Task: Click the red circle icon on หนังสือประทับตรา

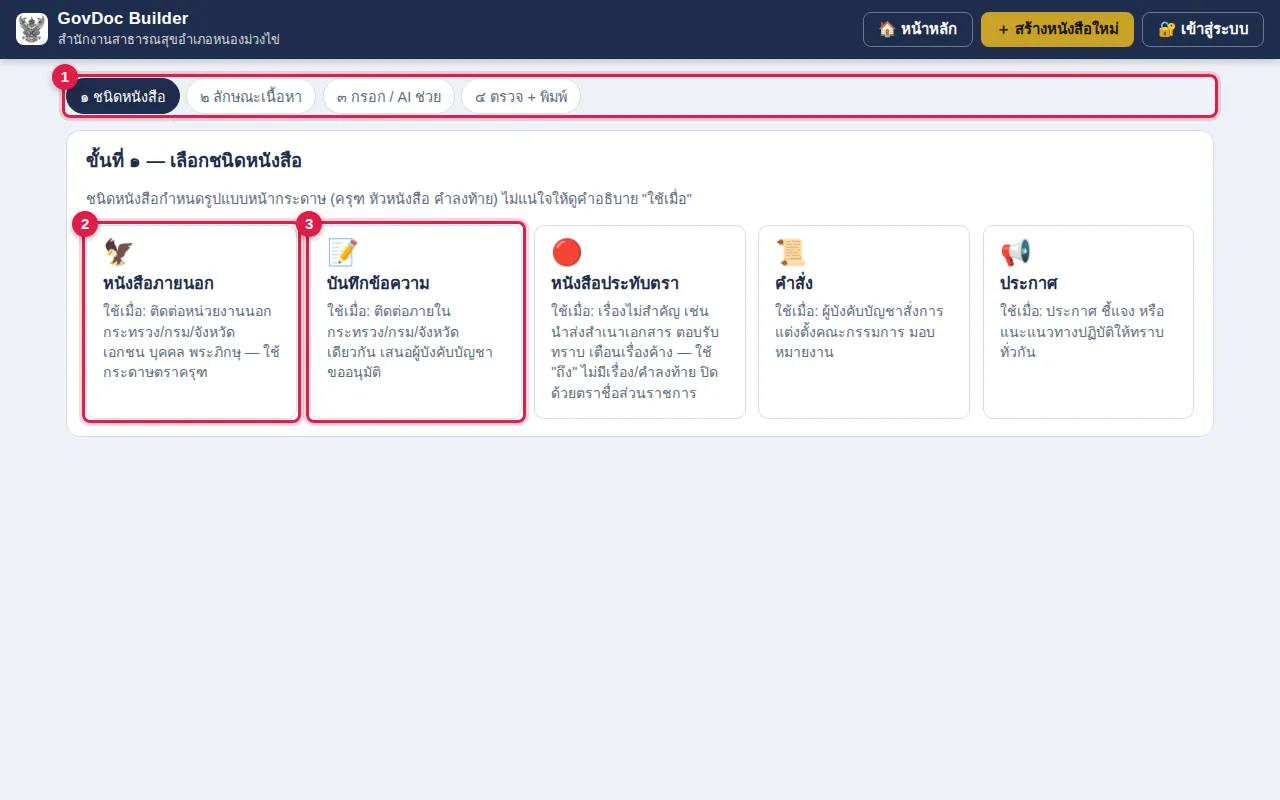Action: 566,252
